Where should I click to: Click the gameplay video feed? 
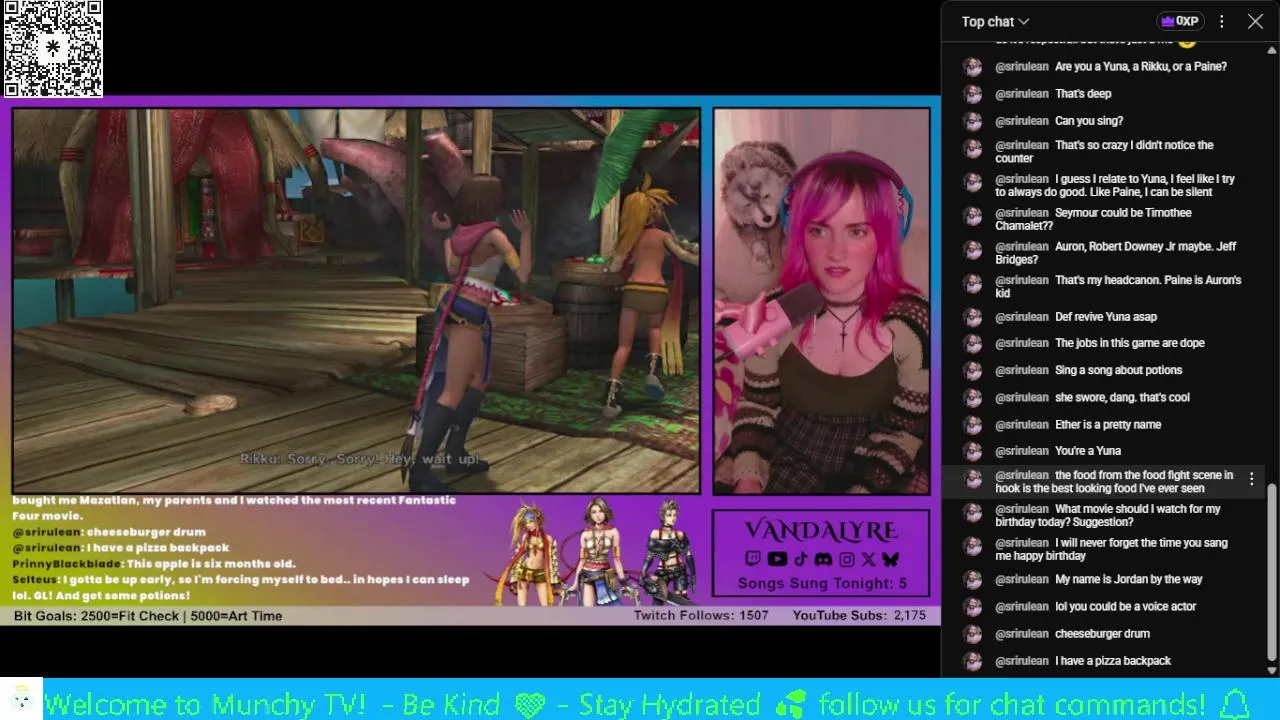tap(357, 300)
